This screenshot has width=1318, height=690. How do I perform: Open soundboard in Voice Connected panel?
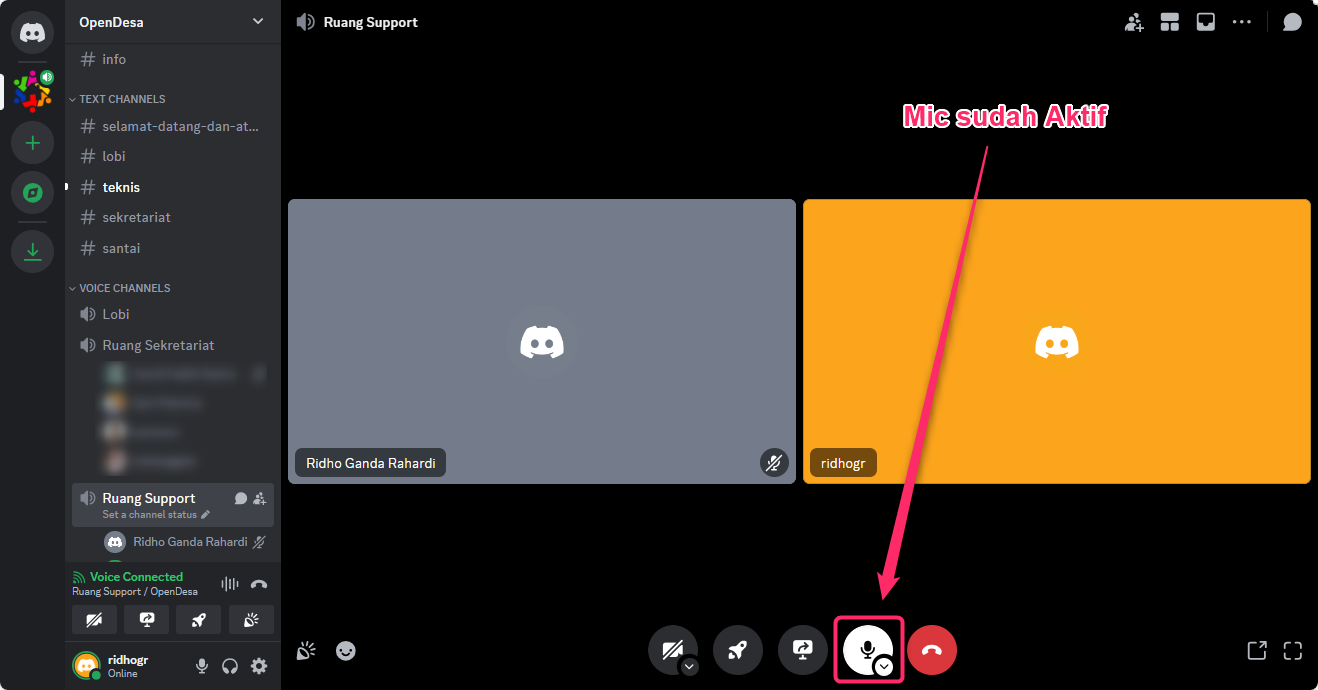251,620
